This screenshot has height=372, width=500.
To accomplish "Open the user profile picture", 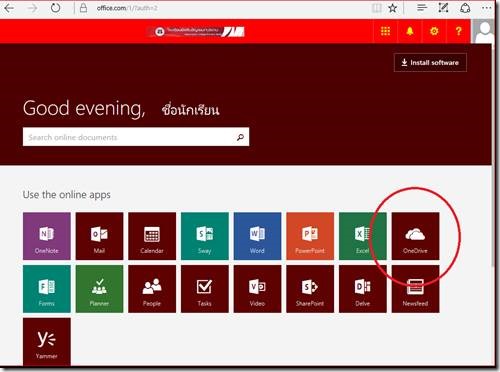I will [483, 31].
